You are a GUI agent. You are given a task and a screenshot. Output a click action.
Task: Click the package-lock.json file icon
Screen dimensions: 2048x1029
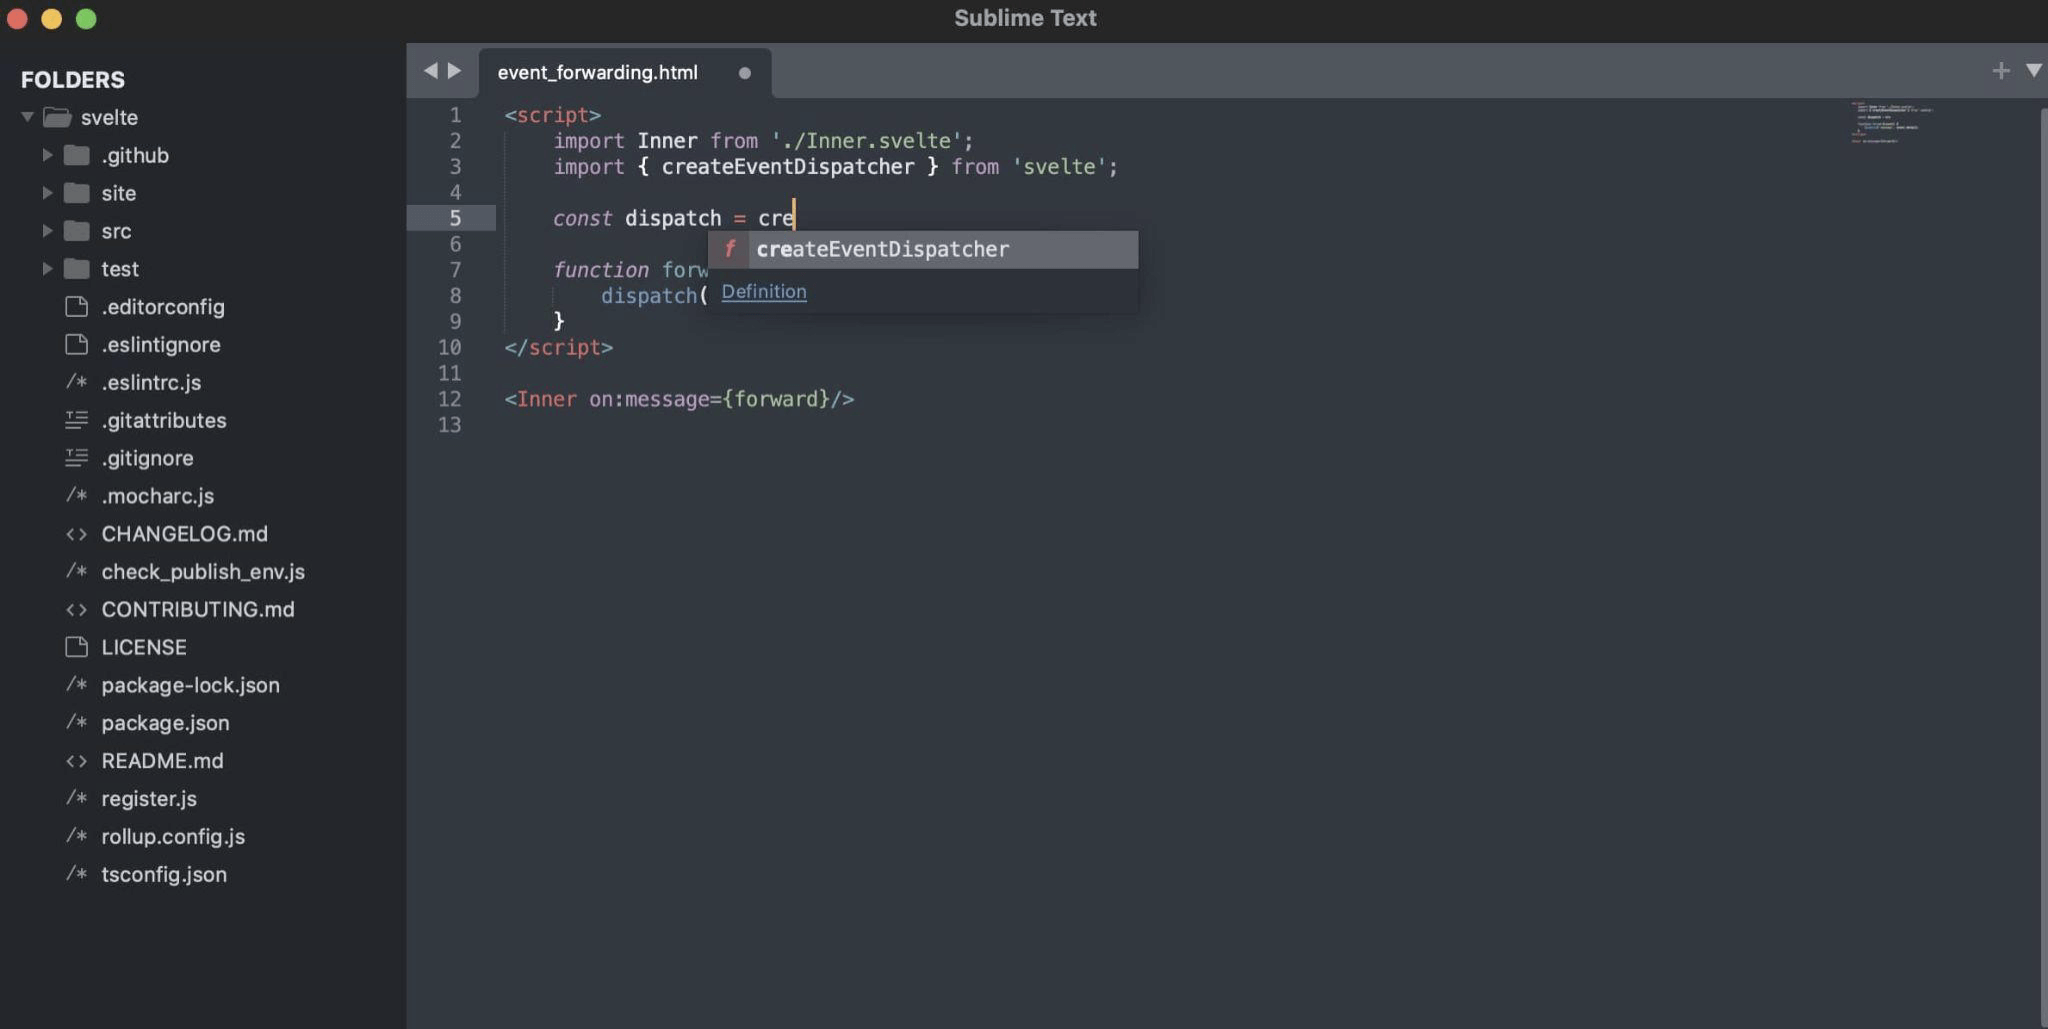tap(76, 685)
